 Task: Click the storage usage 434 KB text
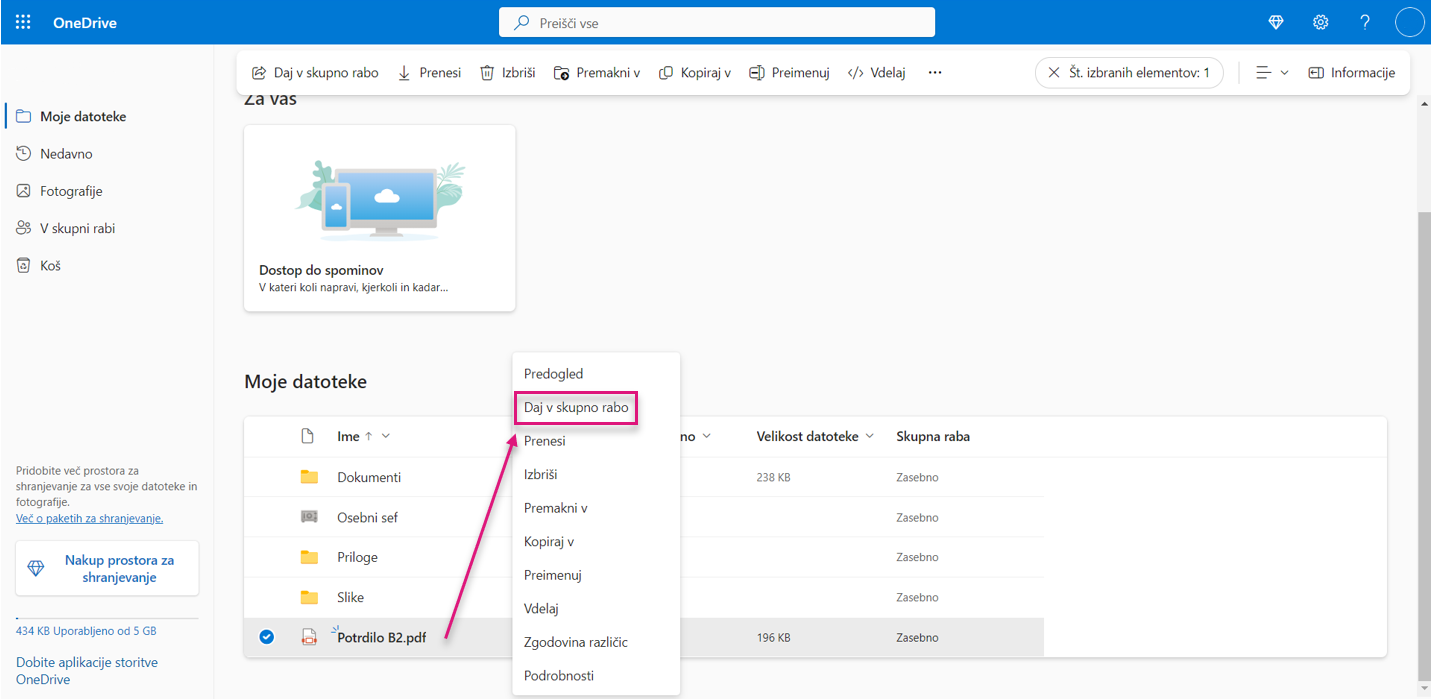pos(86,631)
